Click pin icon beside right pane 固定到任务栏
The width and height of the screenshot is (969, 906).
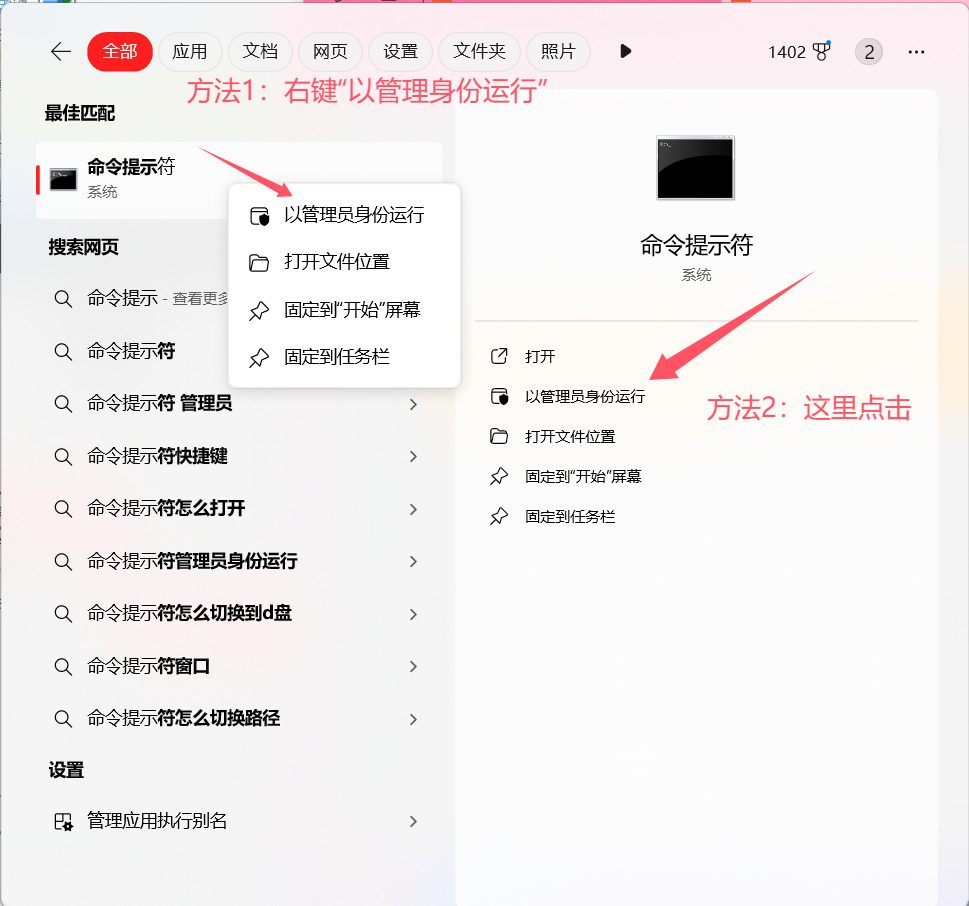tap(499, 517)
